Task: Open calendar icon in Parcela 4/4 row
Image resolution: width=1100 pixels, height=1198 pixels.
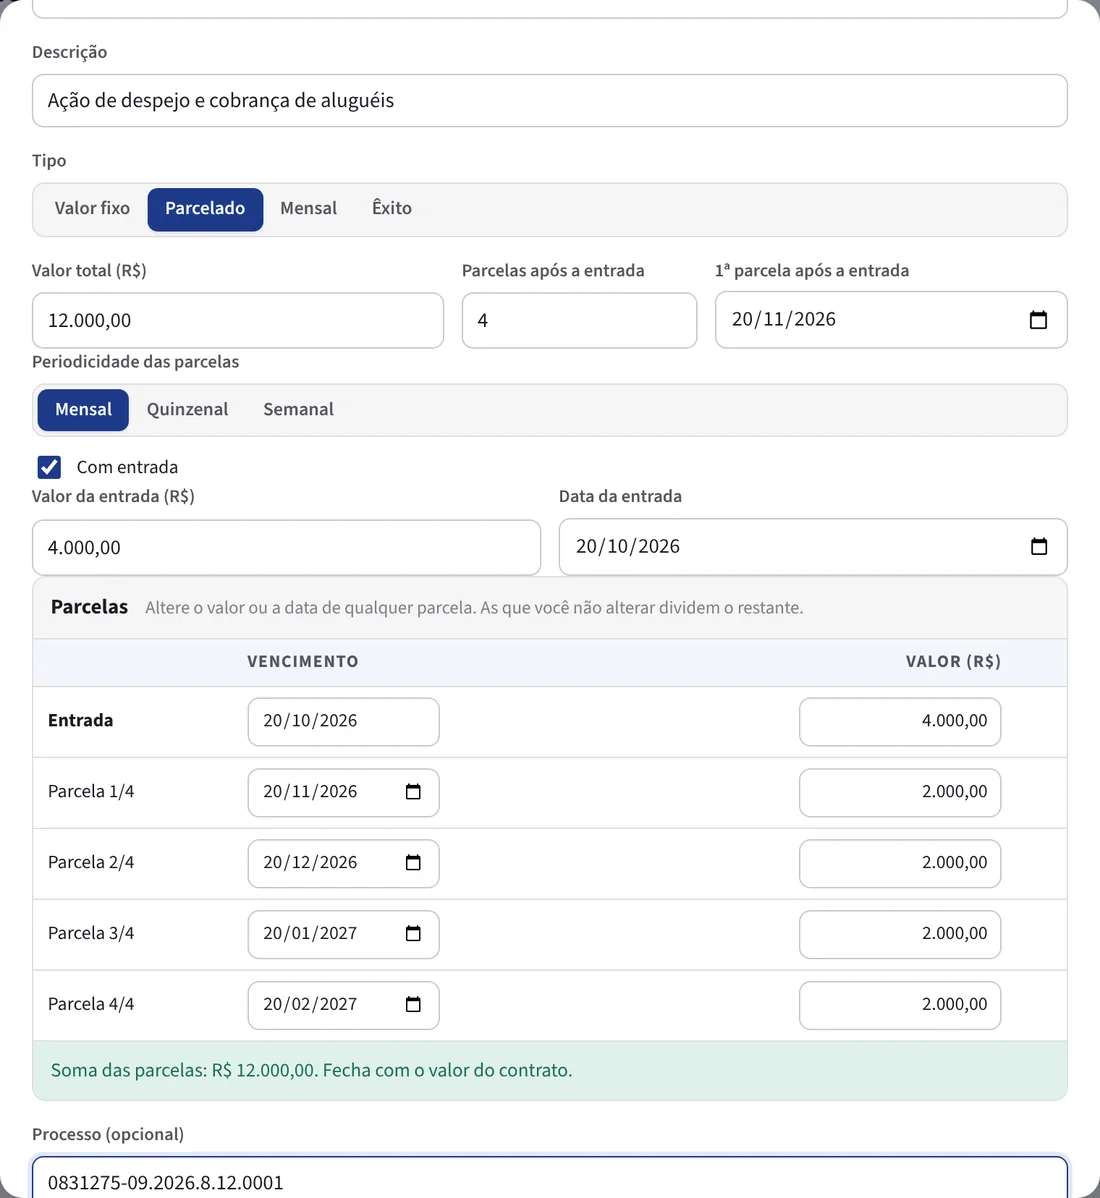Action: coord(413,1004)
